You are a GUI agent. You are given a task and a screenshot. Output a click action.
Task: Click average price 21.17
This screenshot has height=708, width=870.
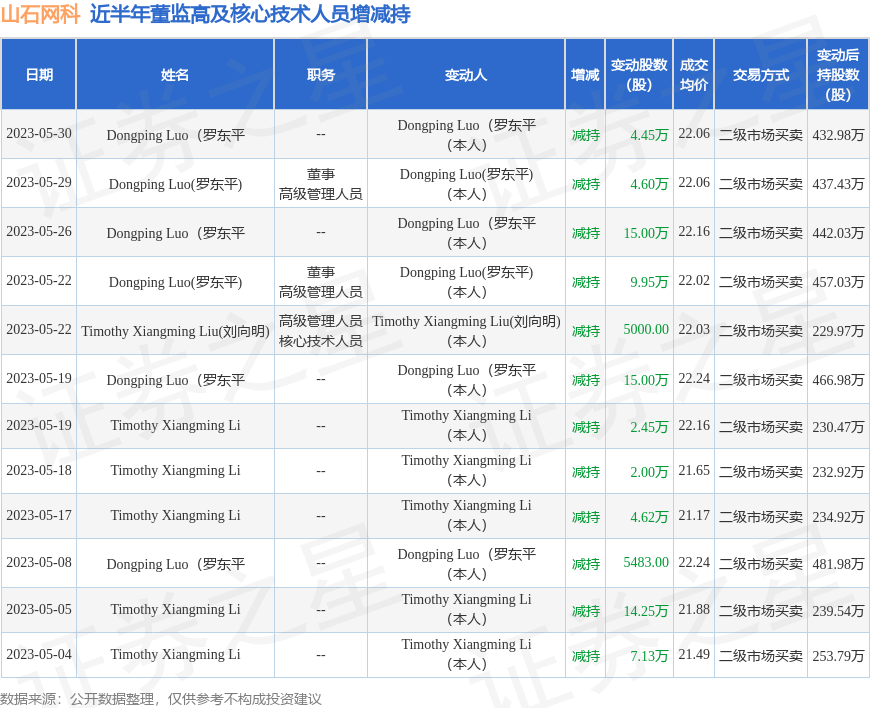click(x=694, y=515)
